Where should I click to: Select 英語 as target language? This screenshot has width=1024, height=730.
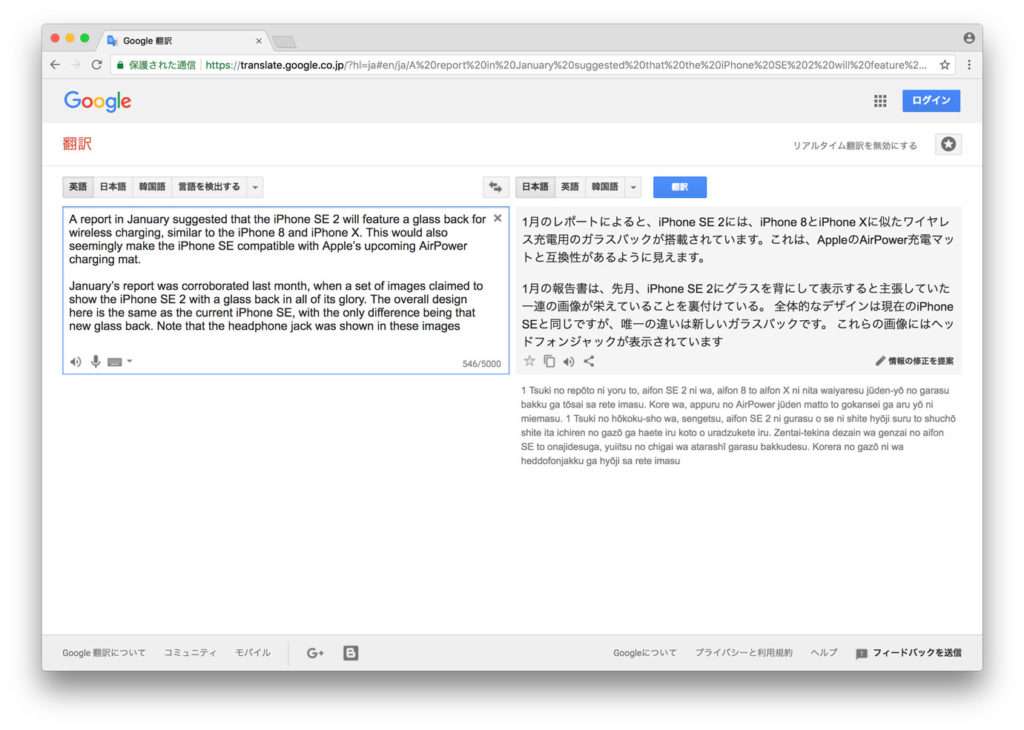click(x=570, y=187)
